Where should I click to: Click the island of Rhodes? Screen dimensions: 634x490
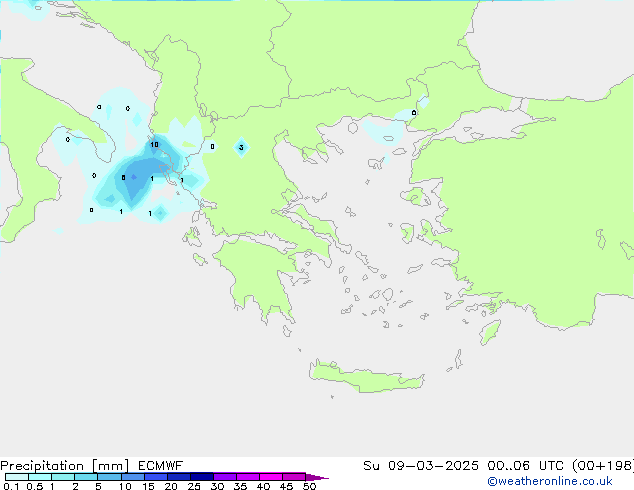[489, 331]
